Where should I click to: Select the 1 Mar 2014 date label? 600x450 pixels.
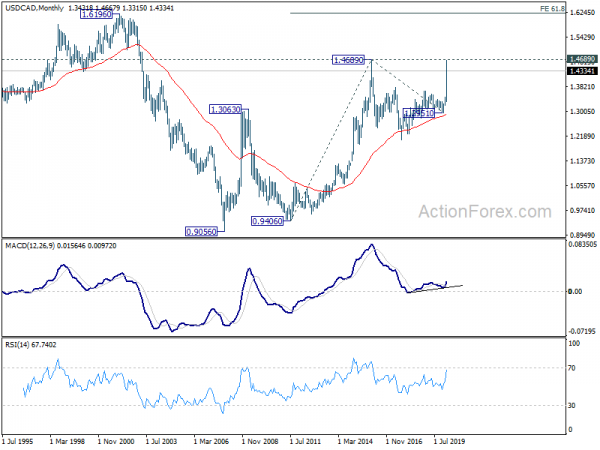point(355,442)
